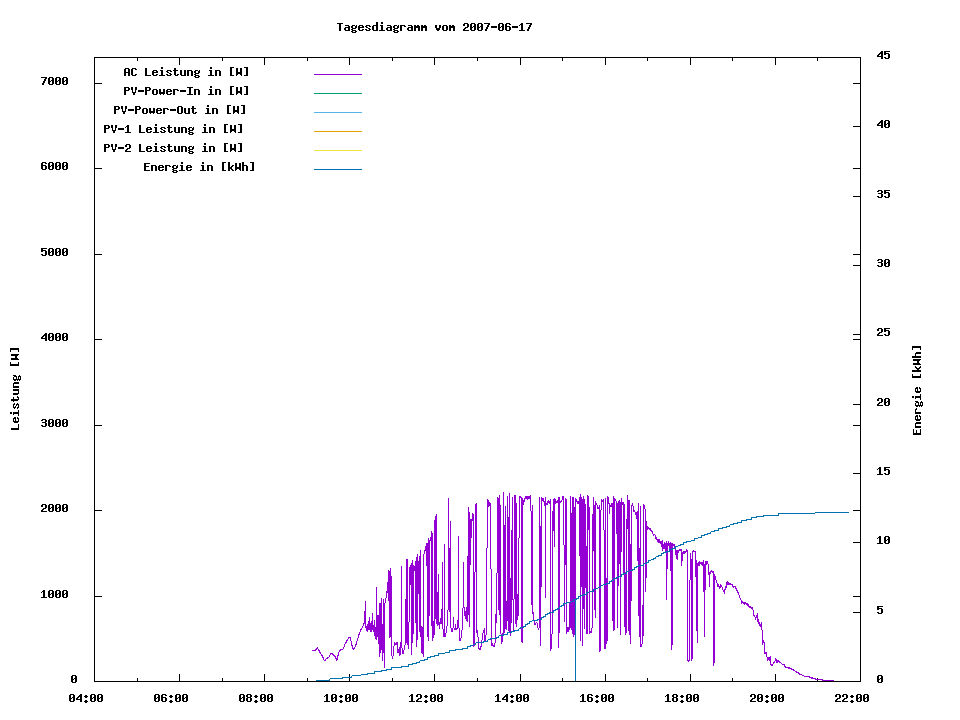Click the Energie [kWh] right axis title
Image resolution: width=960 pixels, height=720 pixels.
click(917, 390)
